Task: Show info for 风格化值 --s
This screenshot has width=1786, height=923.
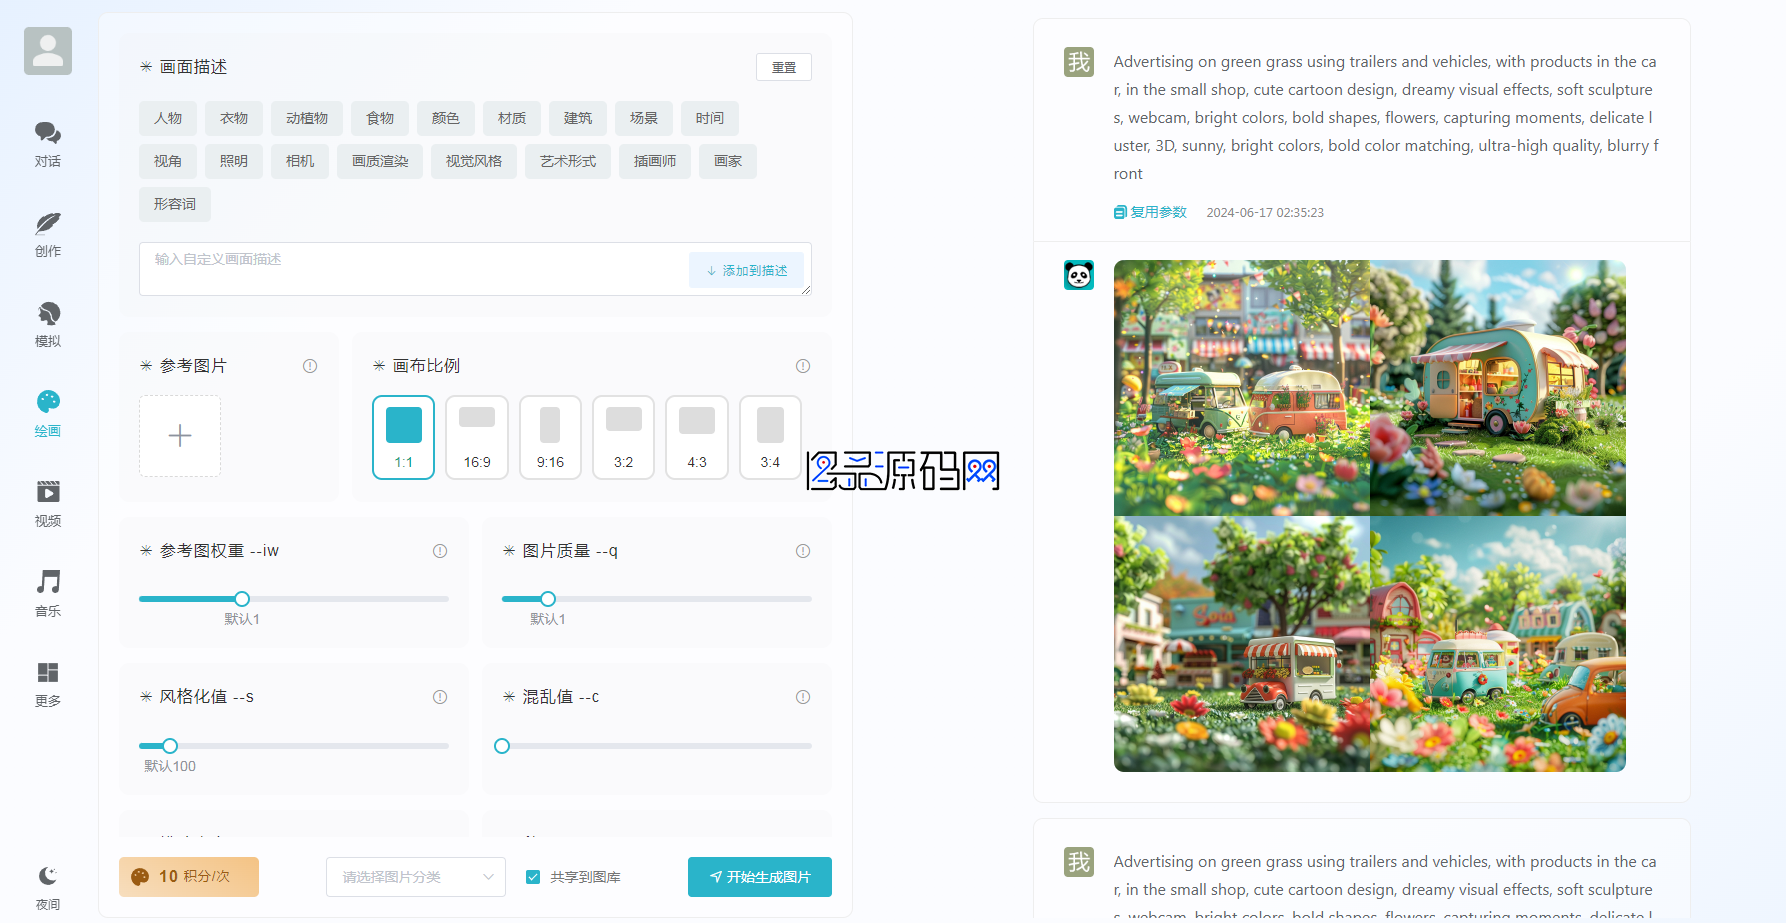Action: point(440,697)
